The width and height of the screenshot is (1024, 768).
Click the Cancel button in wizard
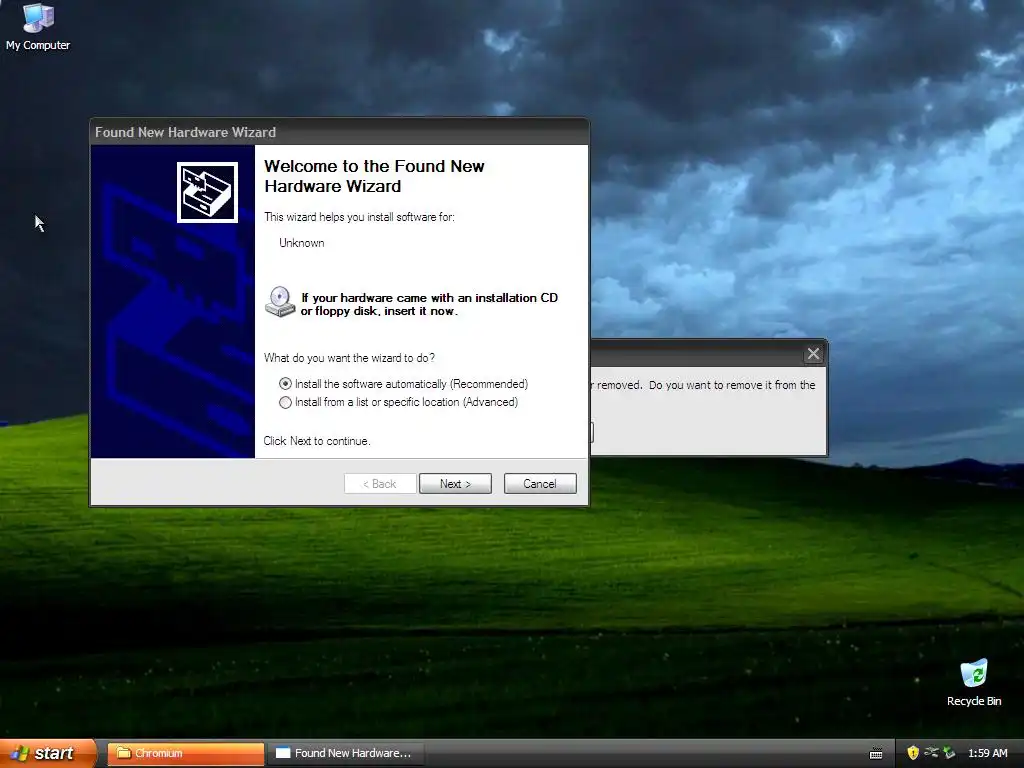540,484
